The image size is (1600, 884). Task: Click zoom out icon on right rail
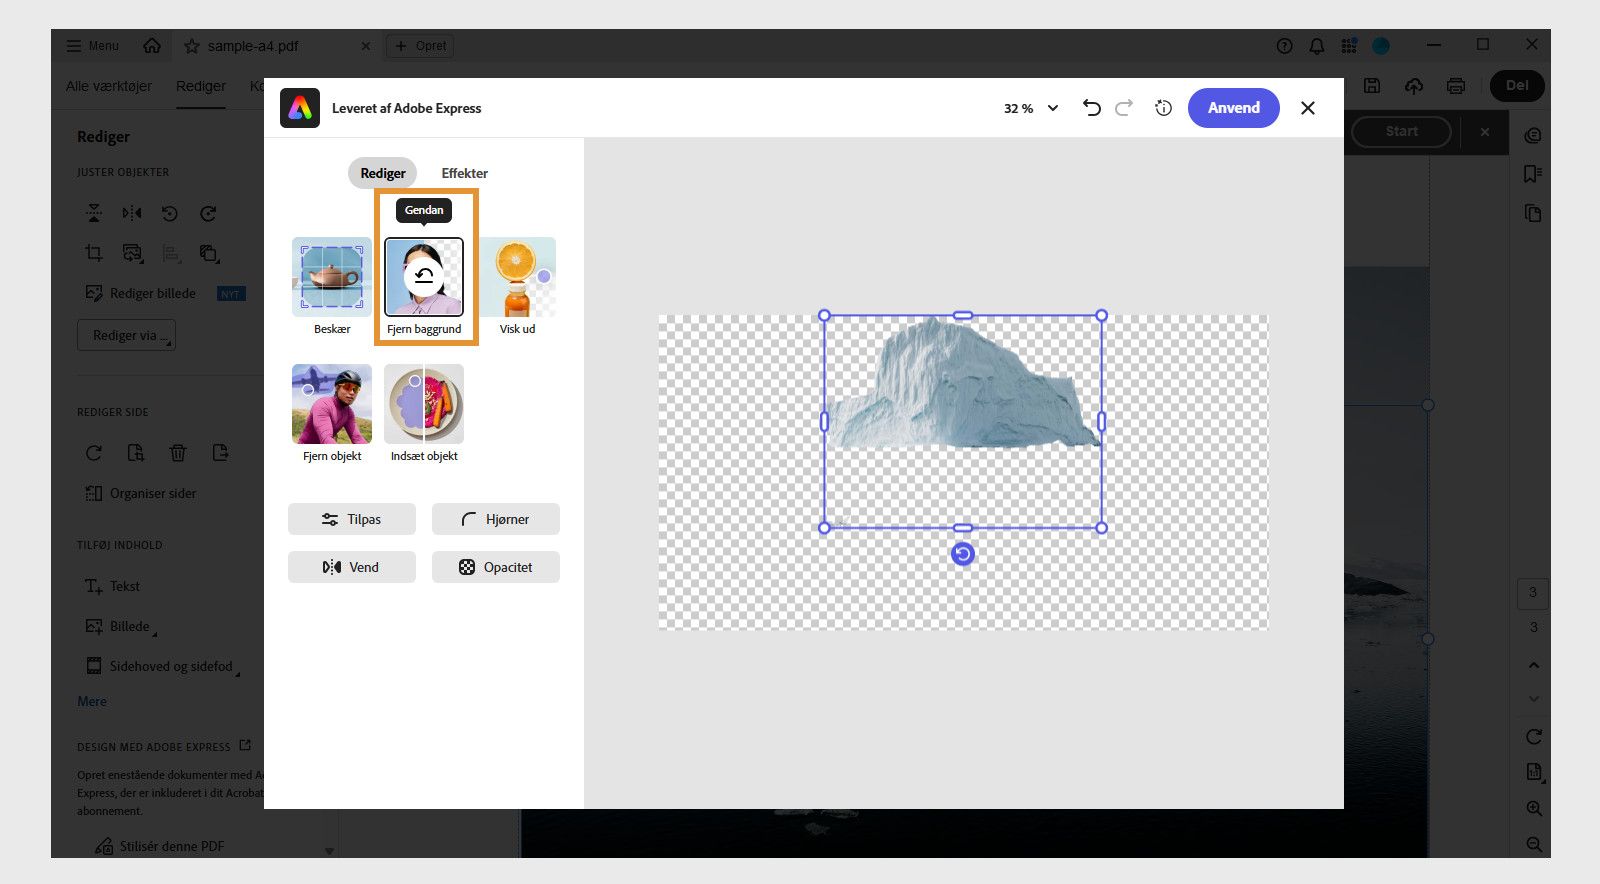click(1534, 845)
